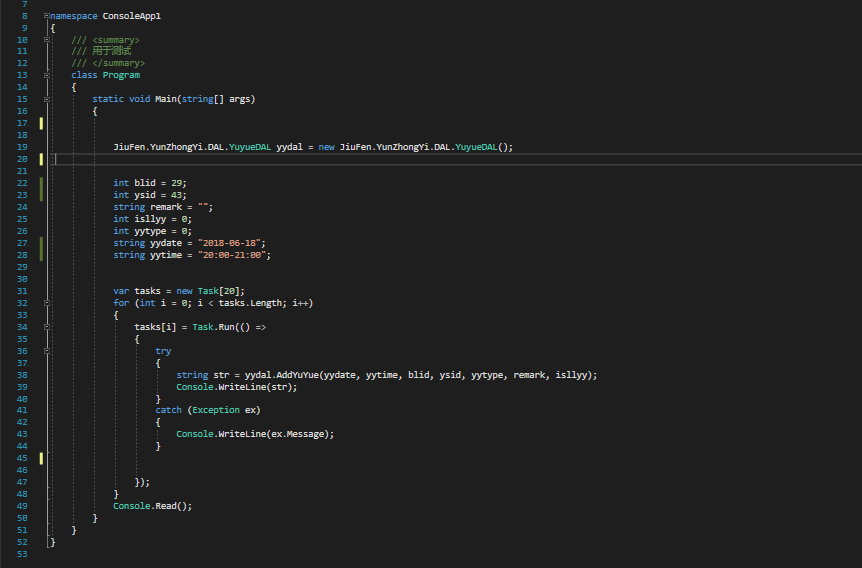Click line number 45 in the gutter
Image resolution: width=862 pixels, height=568 pixels.
[x=22, y=458]
